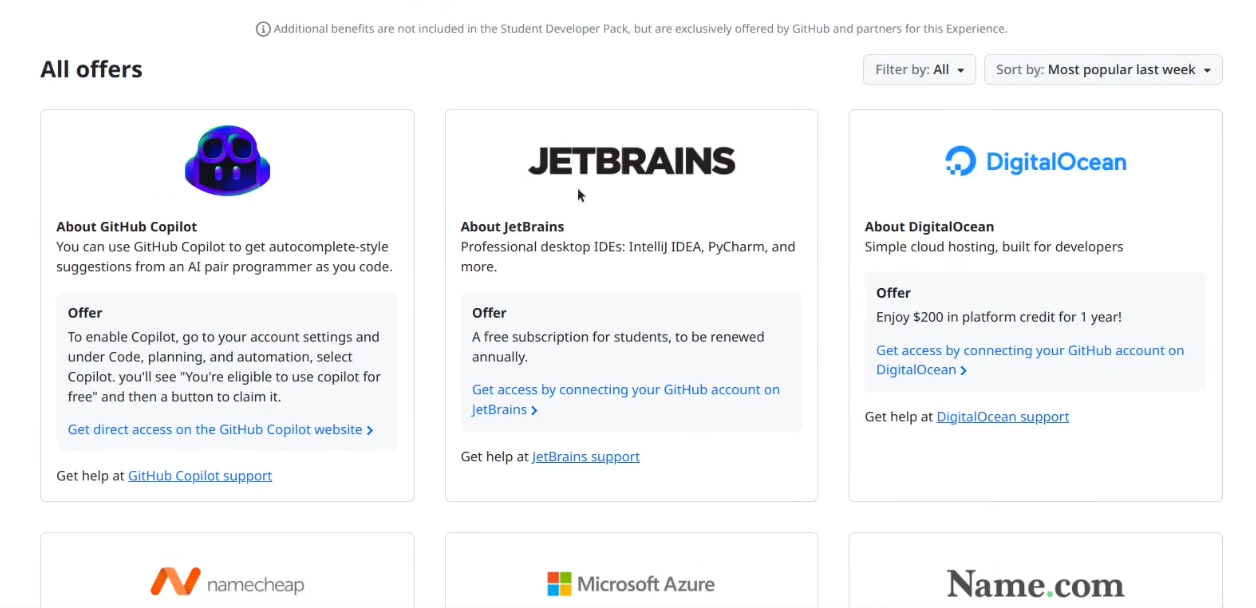Open the Filter by All dropdown
1256x608 pixels.
click(x=919, y=70)
